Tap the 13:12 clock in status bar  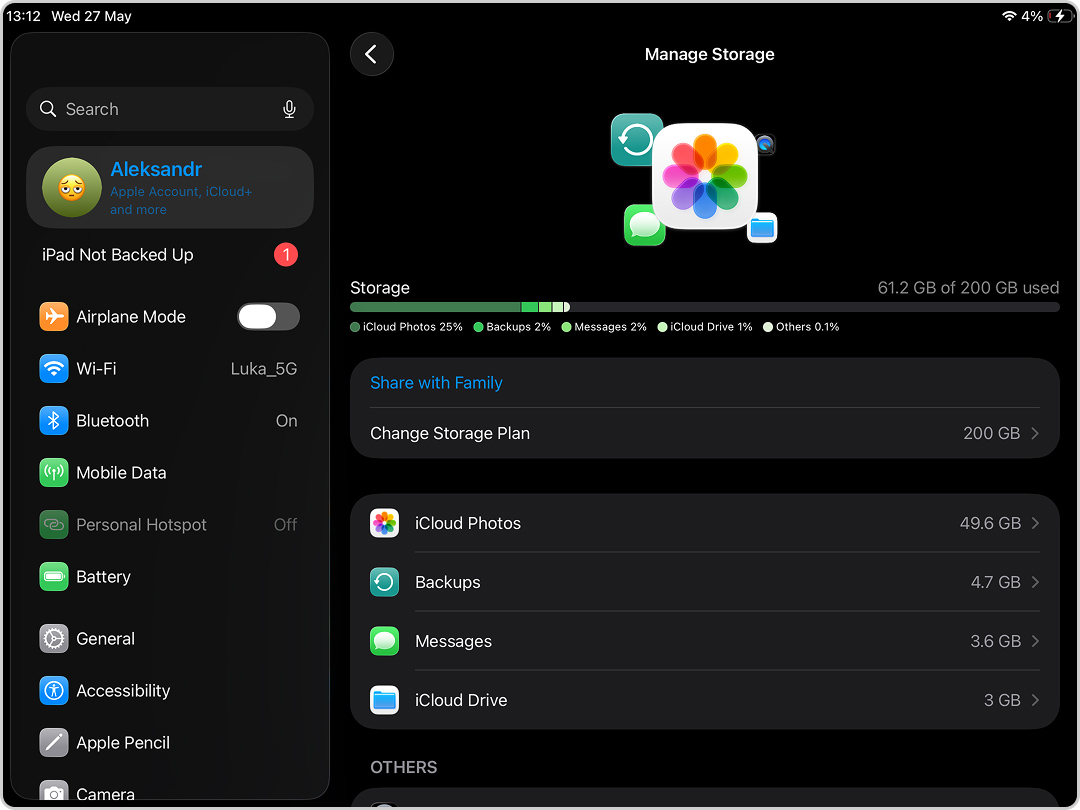pyautogui.click(x=23, y=16)
